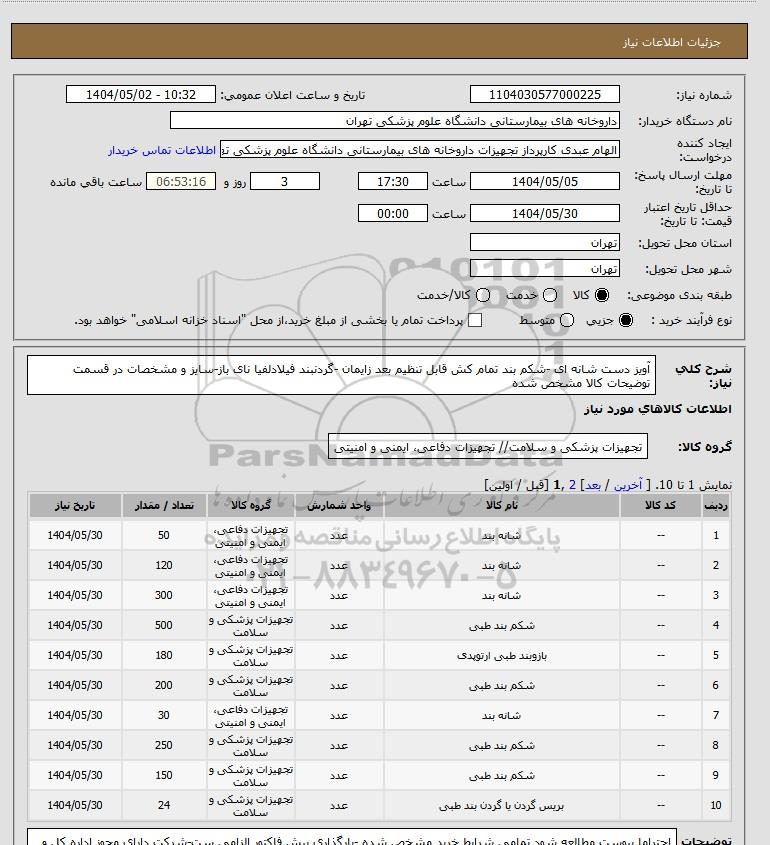Screen dimensions: 770x845
Task: Click the remaining time field 06:53:16
Action: coord(181,182)
